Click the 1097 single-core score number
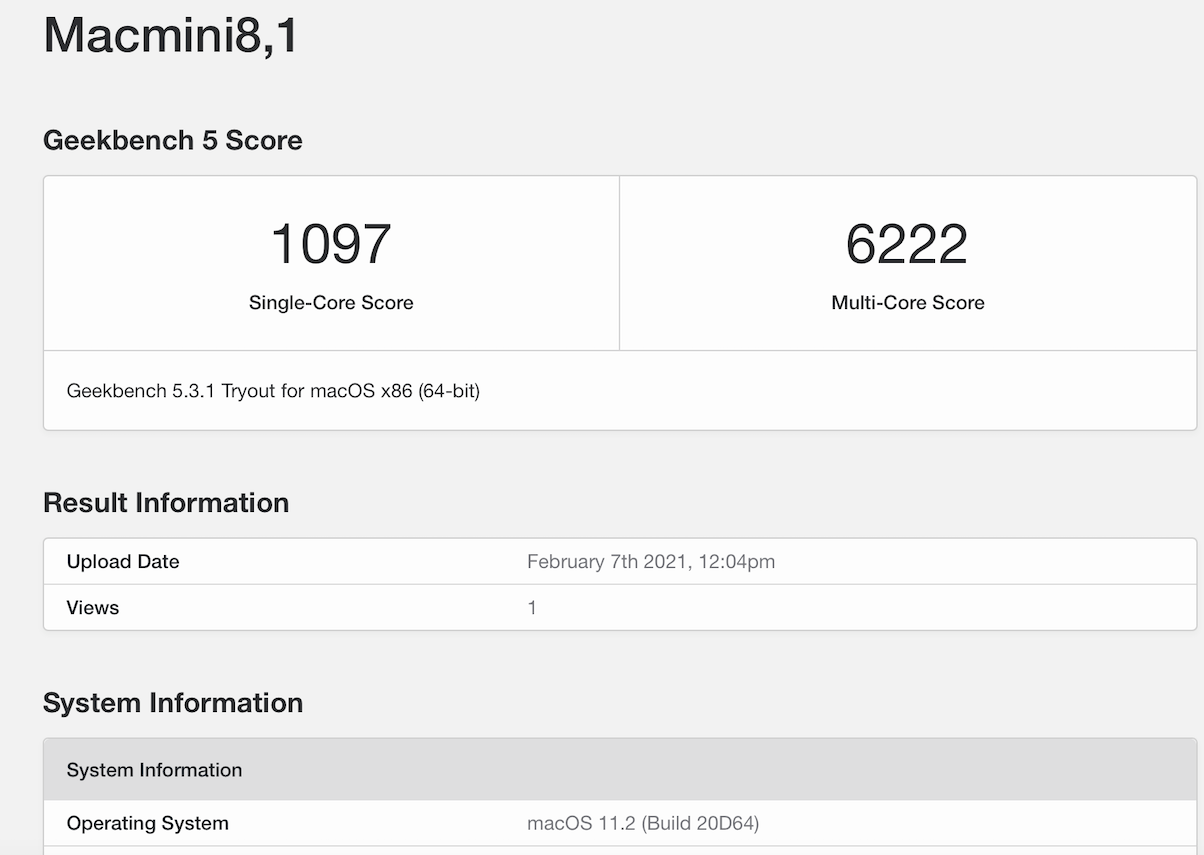This screenshot has height=855, width=1204. pyautogui.click(x=331, y=244)
